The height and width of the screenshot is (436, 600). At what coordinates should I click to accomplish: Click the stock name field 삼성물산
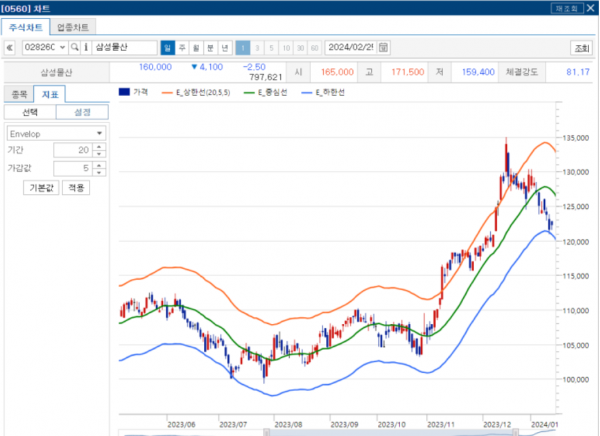125,47
